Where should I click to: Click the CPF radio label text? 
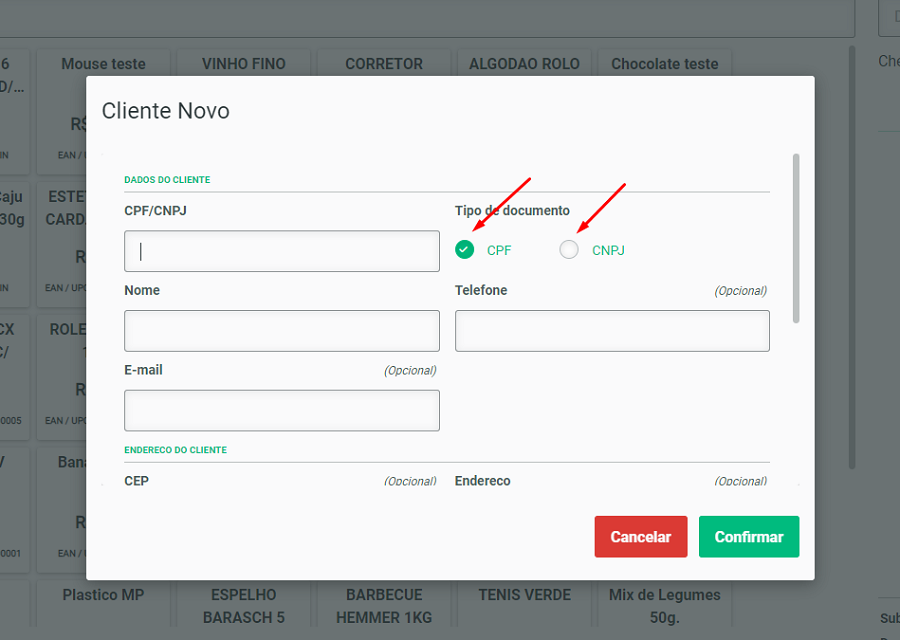(499, 250)
